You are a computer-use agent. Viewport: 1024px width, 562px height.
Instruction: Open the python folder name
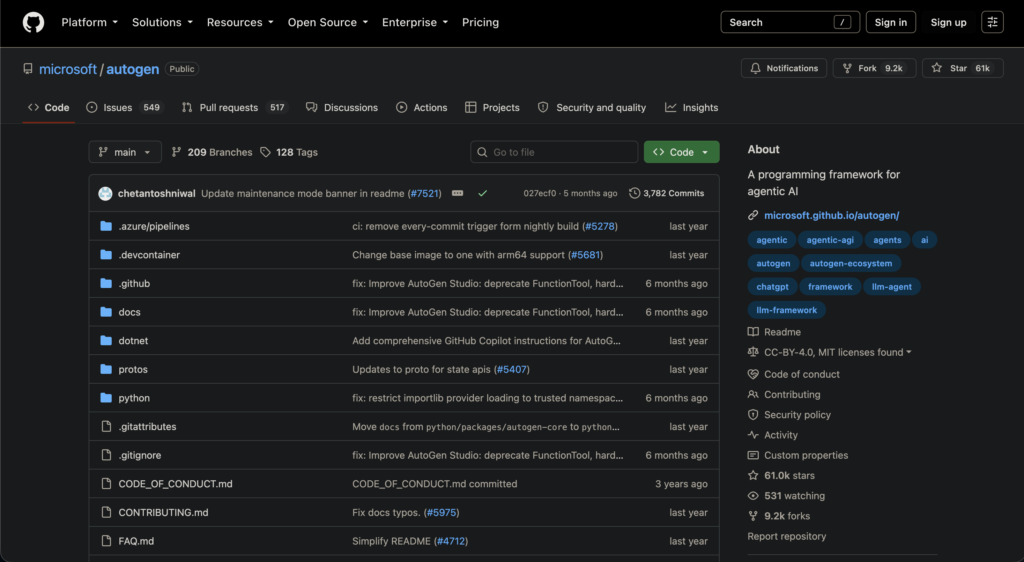coord(134,398)
